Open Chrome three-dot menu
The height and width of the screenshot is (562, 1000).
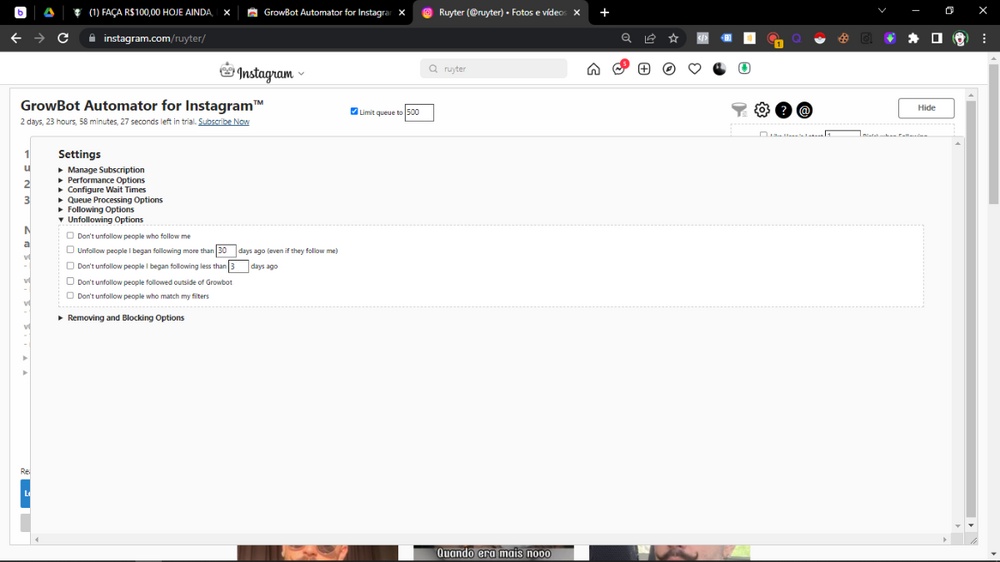point(984,38)
